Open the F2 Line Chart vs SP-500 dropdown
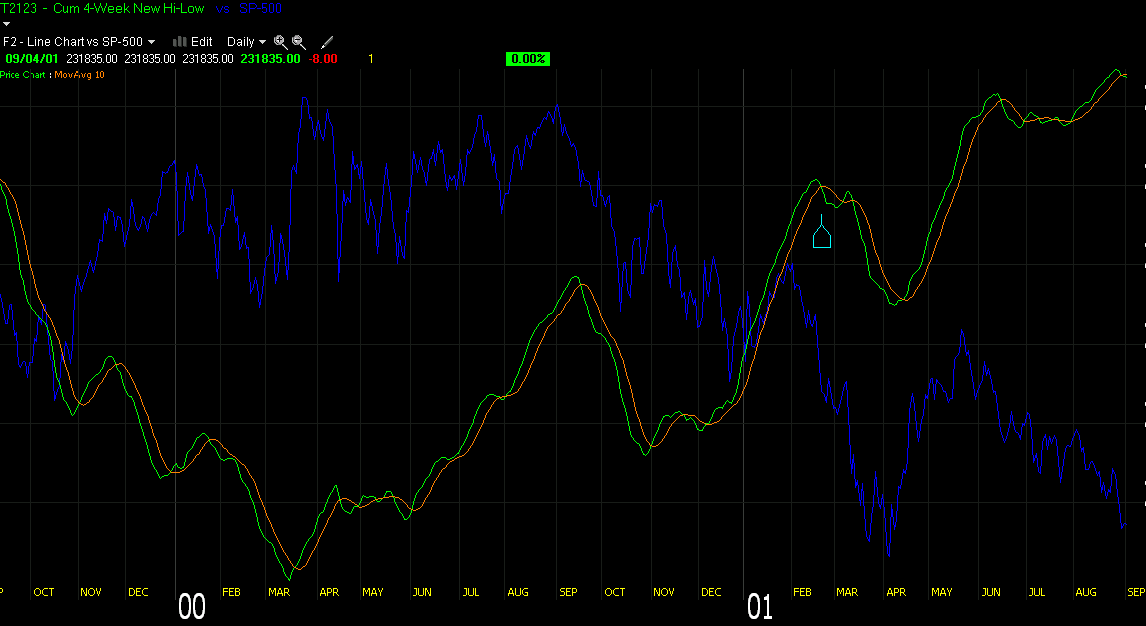The height and width of the screenshot is (626, 1146). tap(79, 42)
